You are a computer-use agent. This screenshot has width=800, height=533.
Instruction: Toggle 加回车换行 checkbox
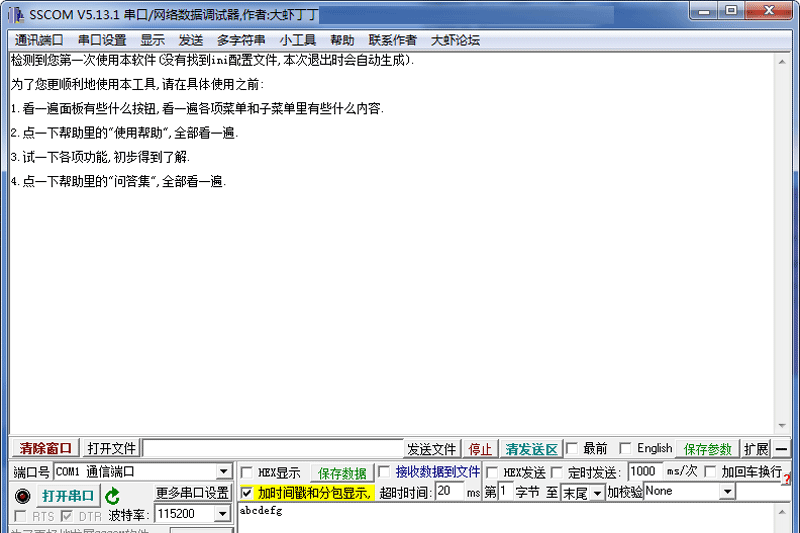710,471
